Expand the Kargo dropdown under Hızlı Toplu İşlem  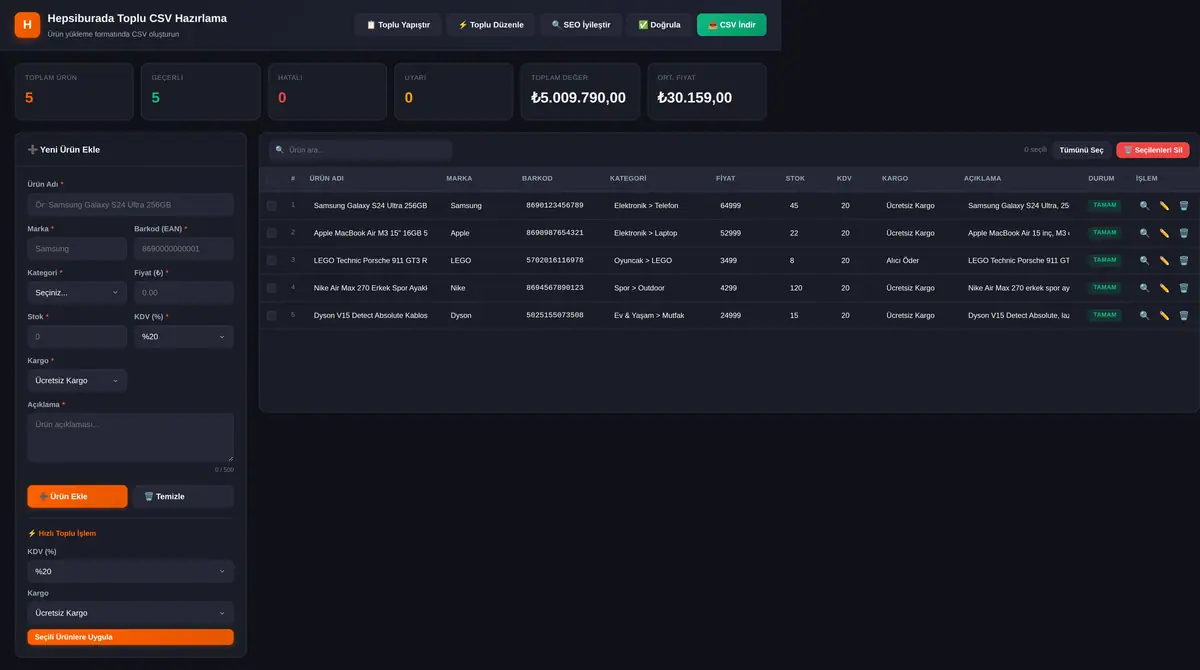pos(130,613)
